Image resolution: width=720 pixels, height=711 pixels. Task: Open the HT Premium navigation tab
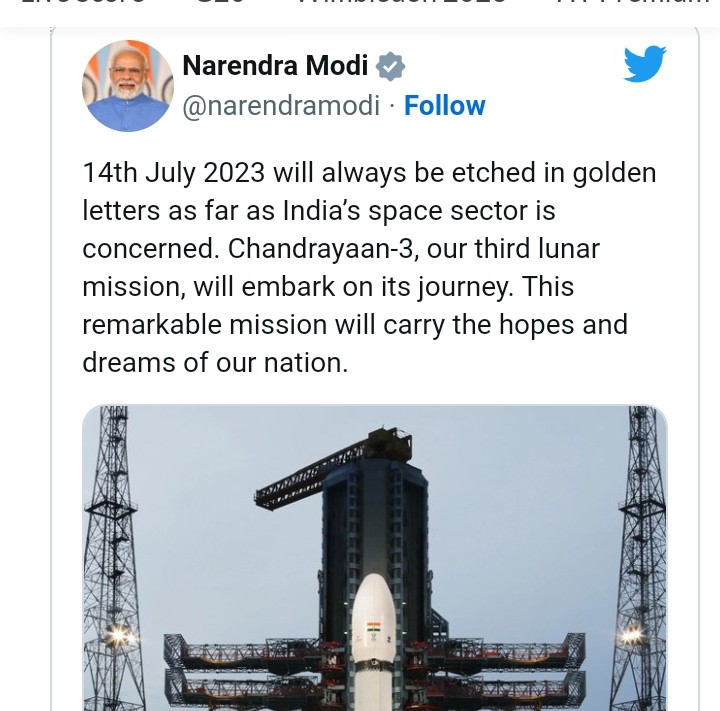coord(634,3)
